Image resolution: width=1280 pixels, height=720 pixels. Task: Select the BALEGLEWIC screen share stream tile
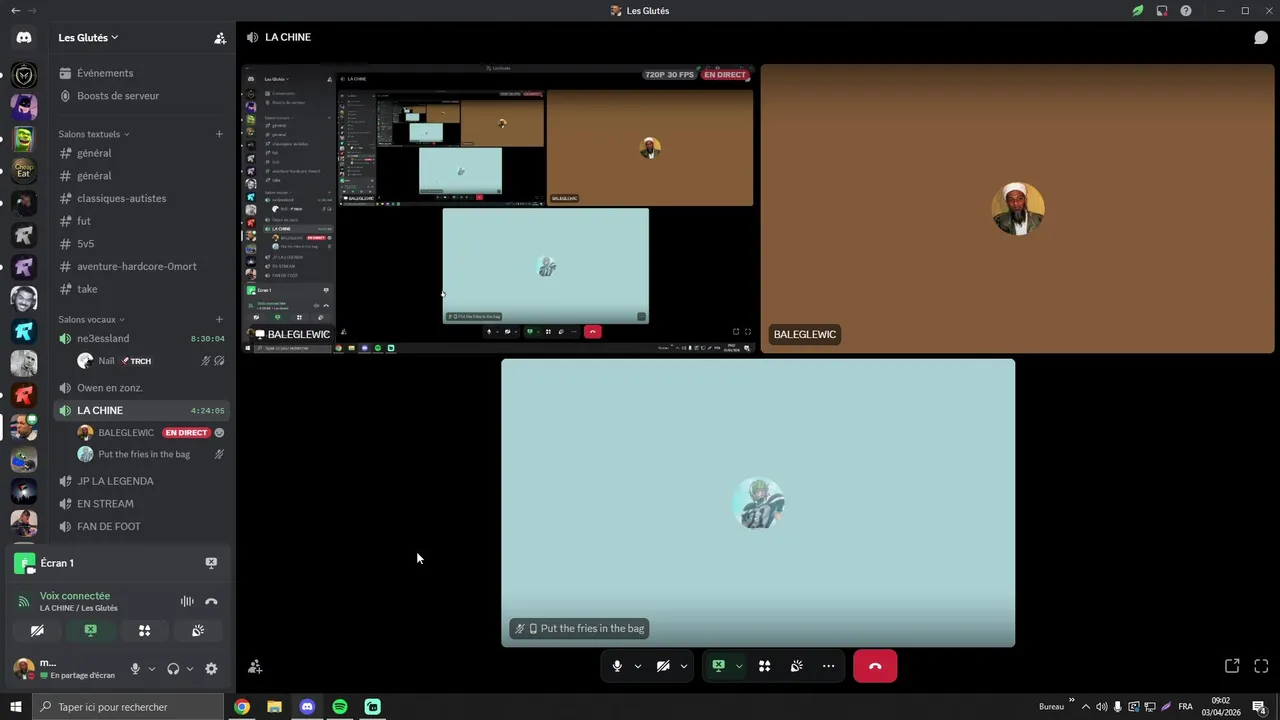pyautogui.click(x=498, y=209)
